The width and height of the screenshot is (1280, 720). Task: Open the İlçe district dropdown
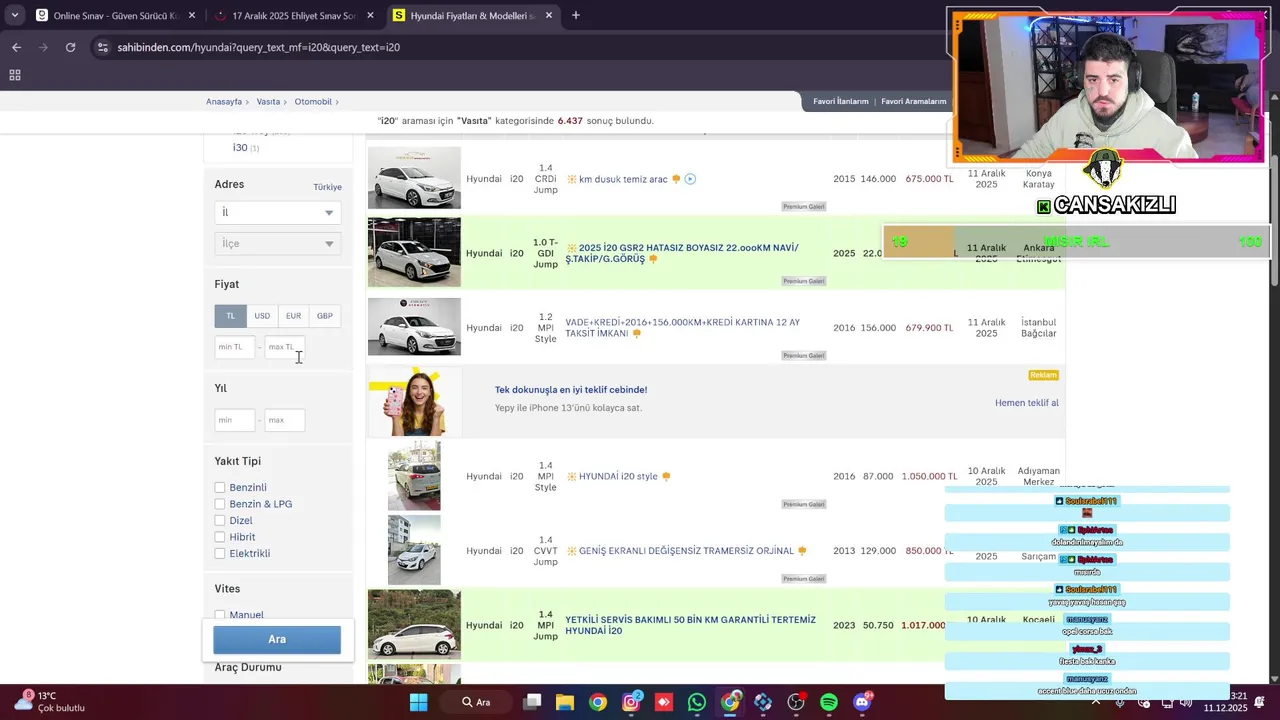[277, 243]
